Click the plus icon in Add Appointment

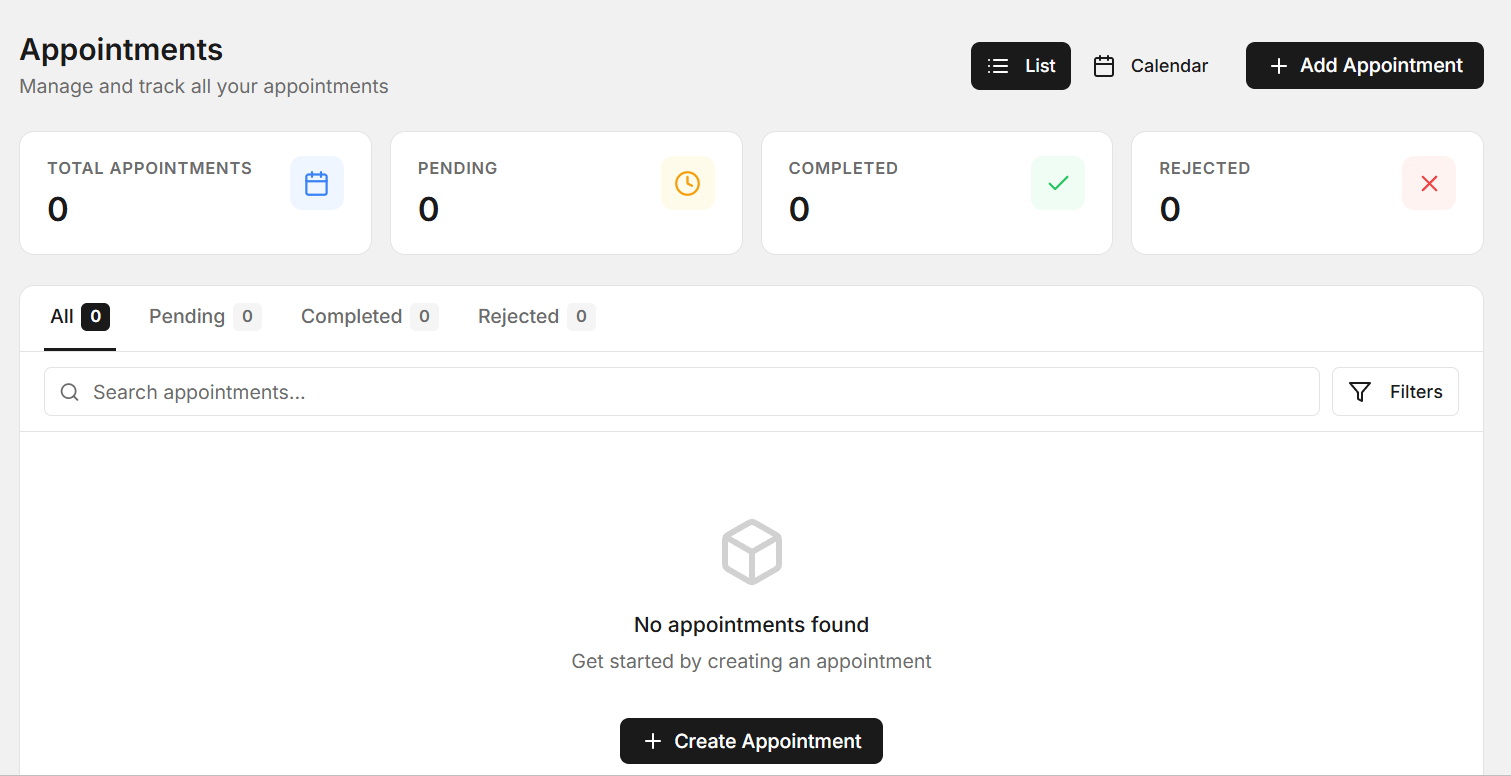[1278, 66]
